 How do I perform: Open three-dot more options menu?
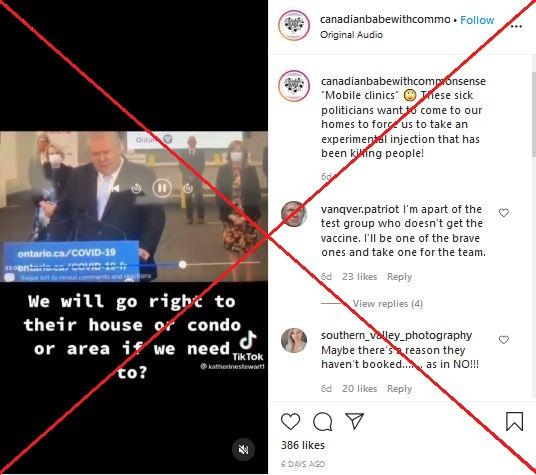[516, 26]
